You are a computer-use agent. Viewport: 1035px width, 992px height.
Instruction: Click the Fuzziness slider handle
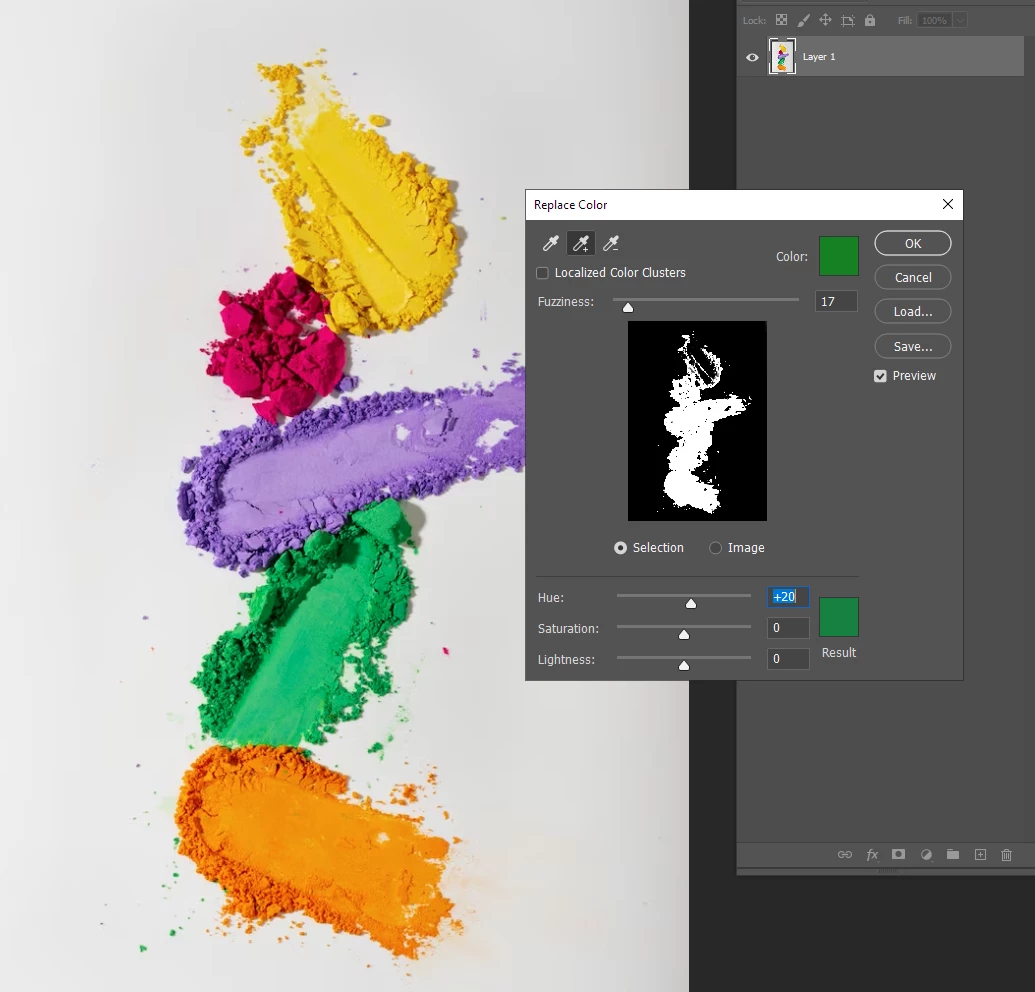628,308
